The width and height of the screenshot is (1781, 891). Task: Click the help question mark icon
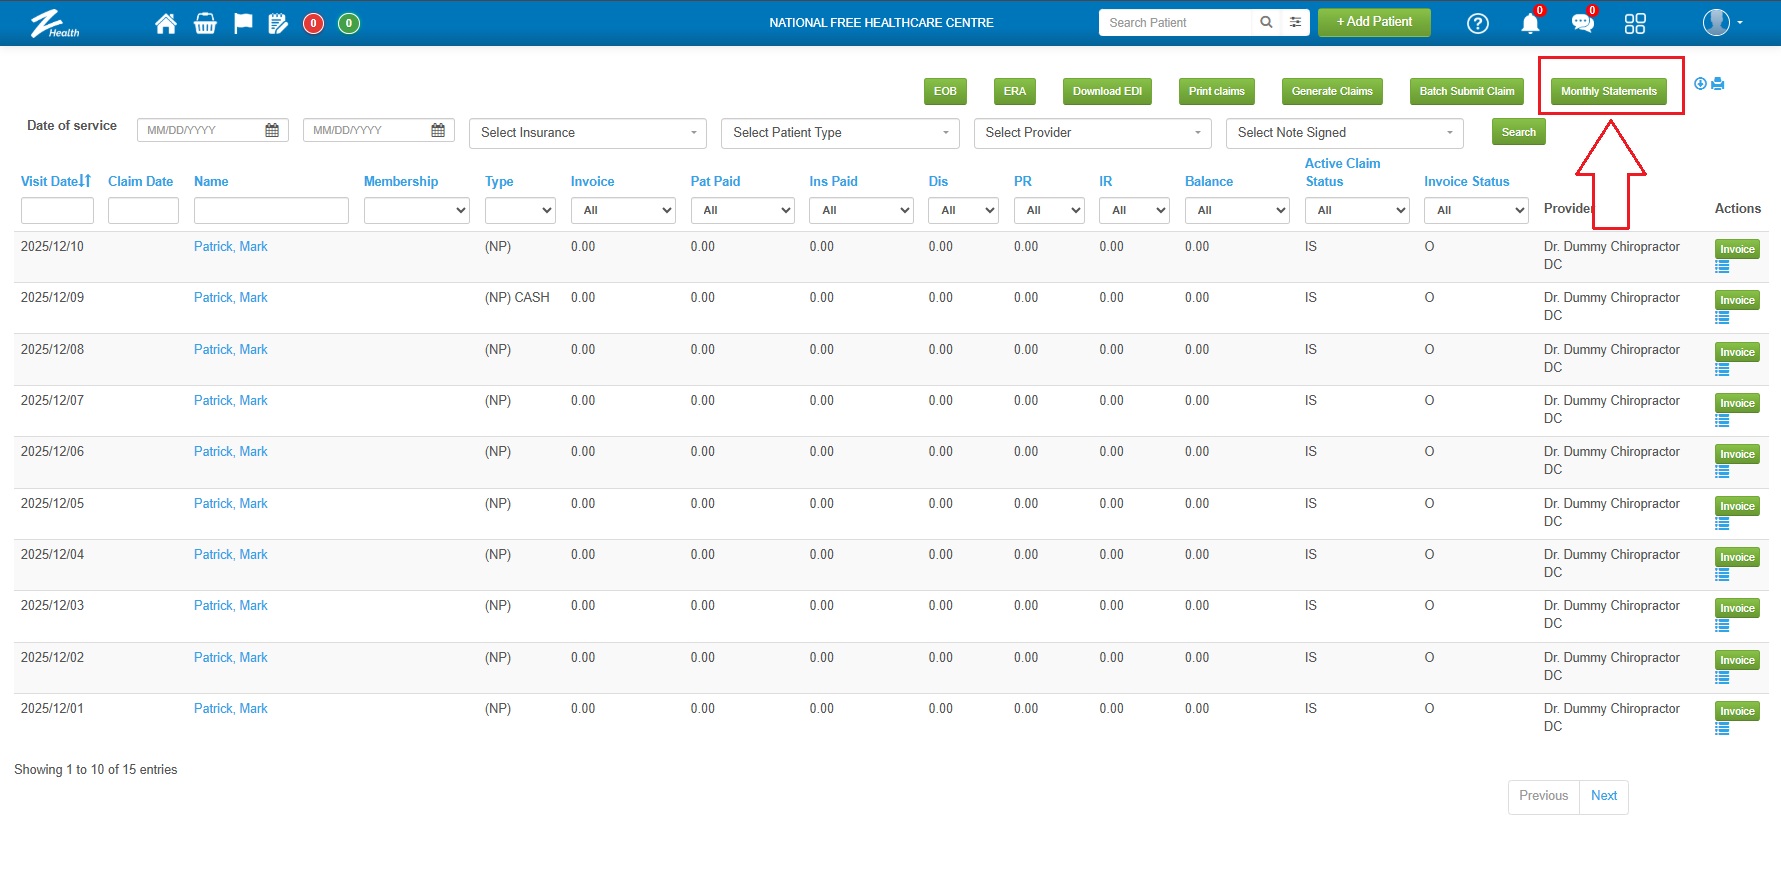1477,23
